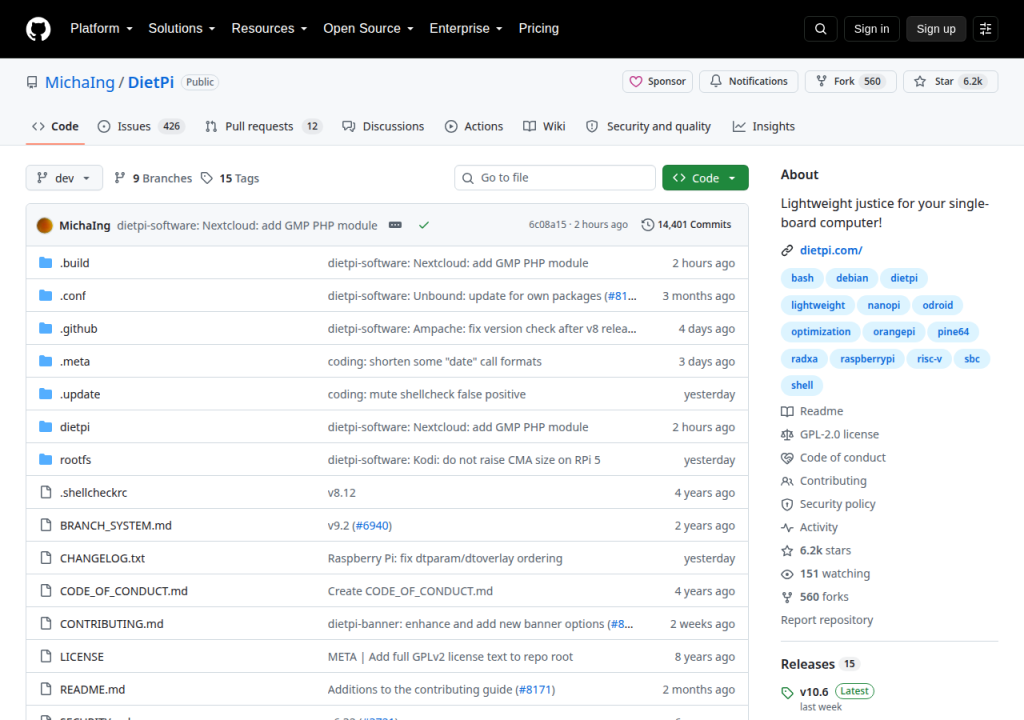Switch to the Actions tab
The width and height of the screenshot is (1024, 720).
tap(474, 126)
